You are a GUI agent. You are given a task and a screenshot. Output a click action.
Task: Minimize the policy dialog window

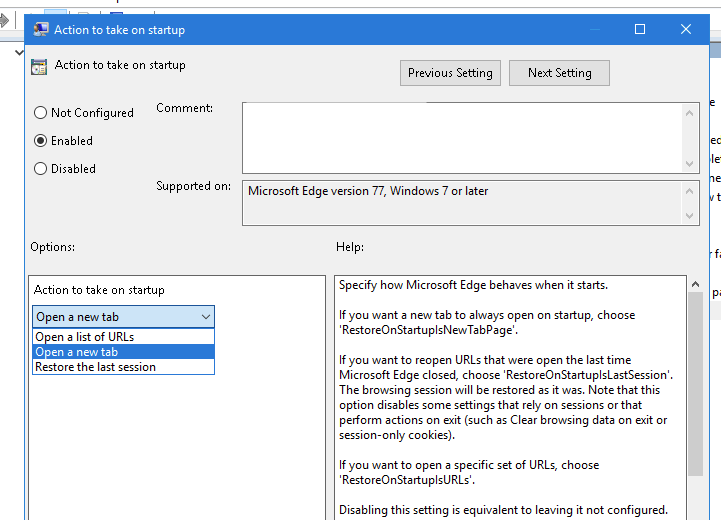(x=595, y=29)
